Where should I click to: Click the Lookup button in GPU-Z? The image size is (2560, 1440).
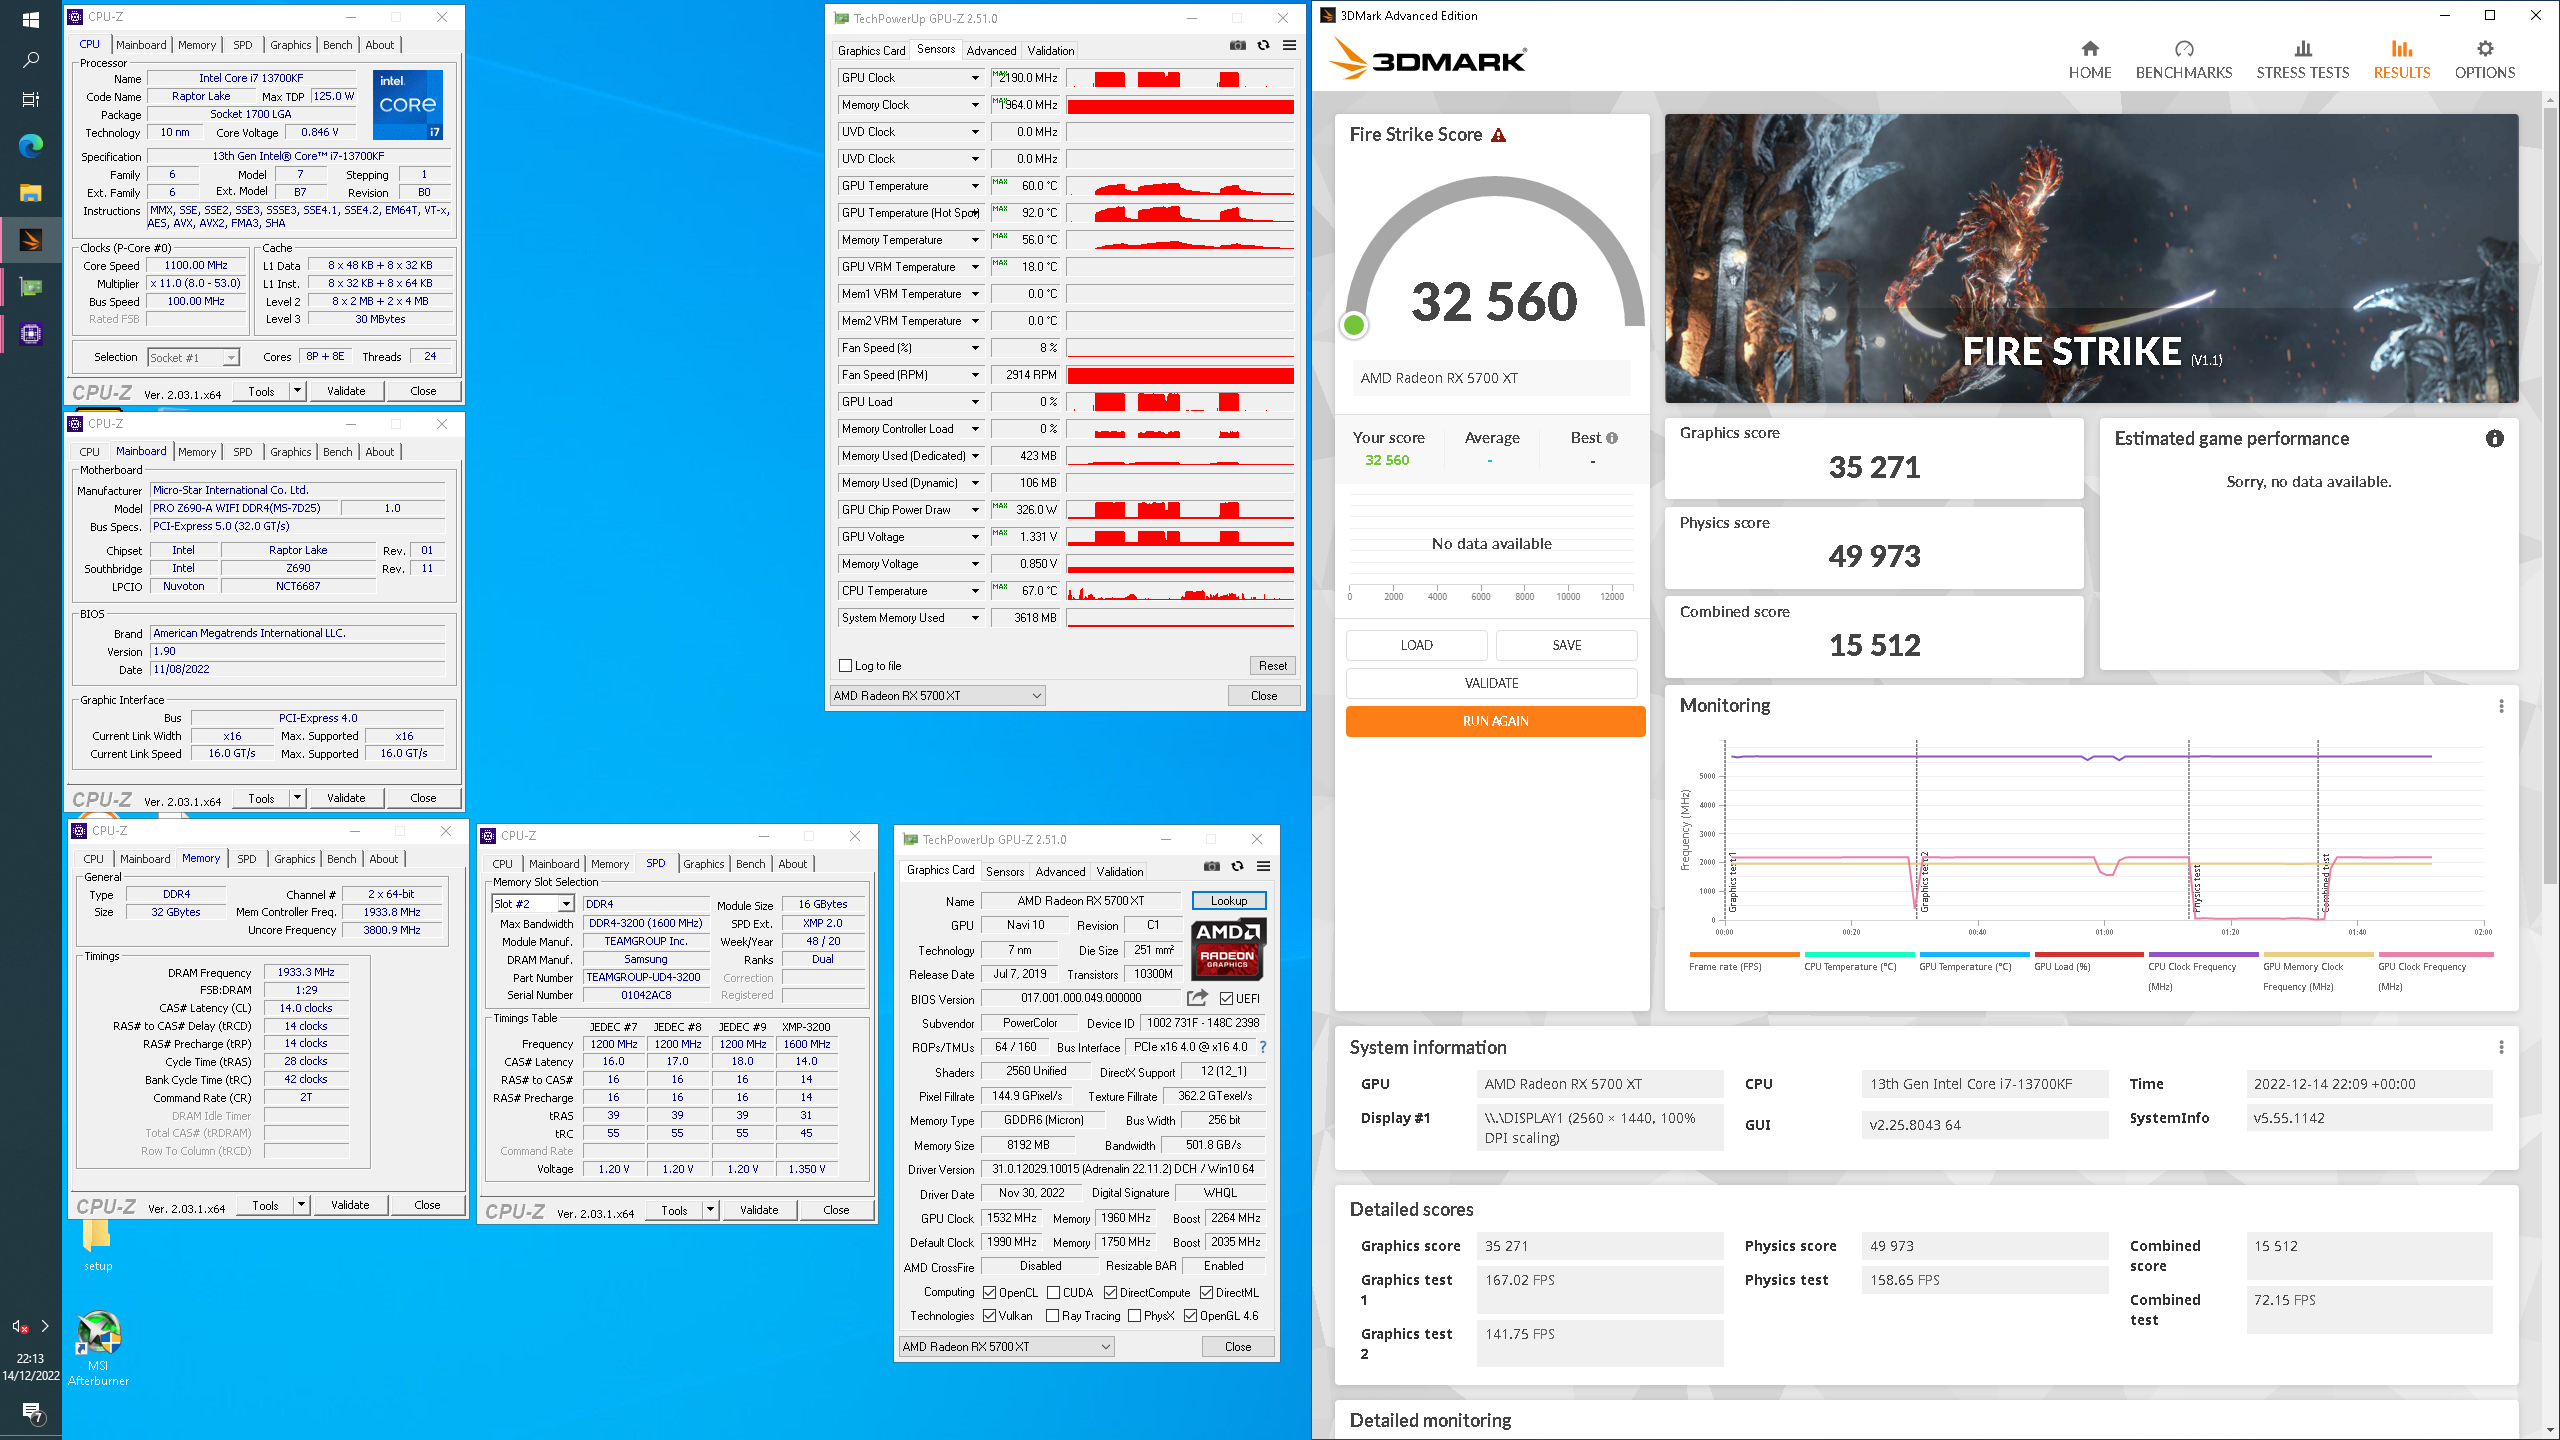pyautogui.click(x=1229, y=901)
